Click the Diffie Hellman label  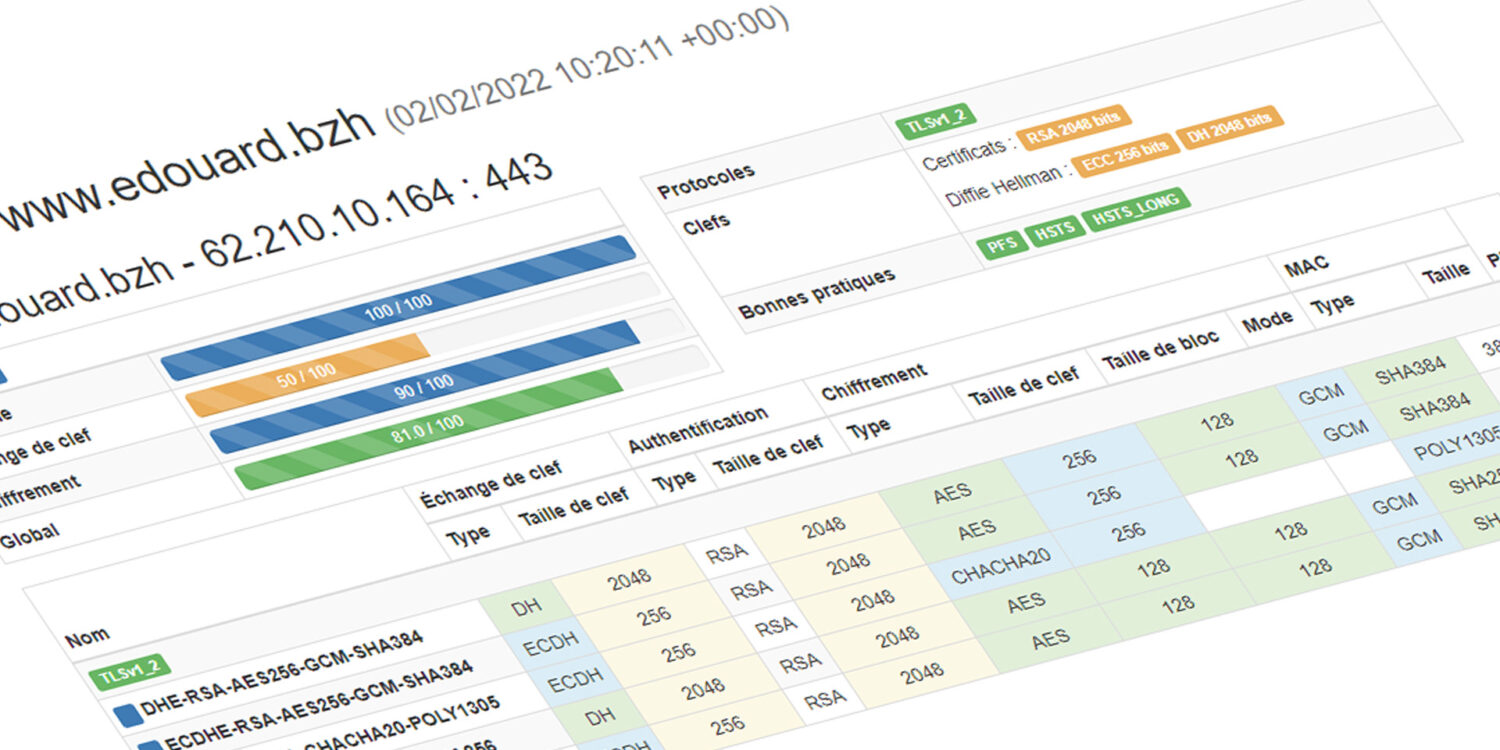coord(1007,184)
